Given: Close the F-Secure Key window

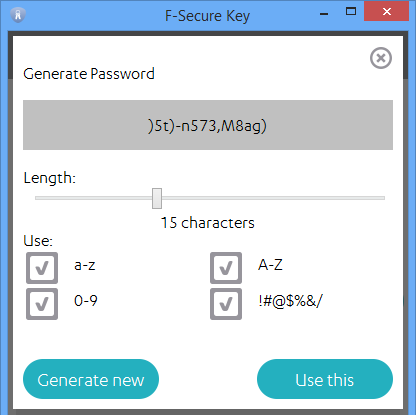Looking at the screenshot, I should coord(386,12).
